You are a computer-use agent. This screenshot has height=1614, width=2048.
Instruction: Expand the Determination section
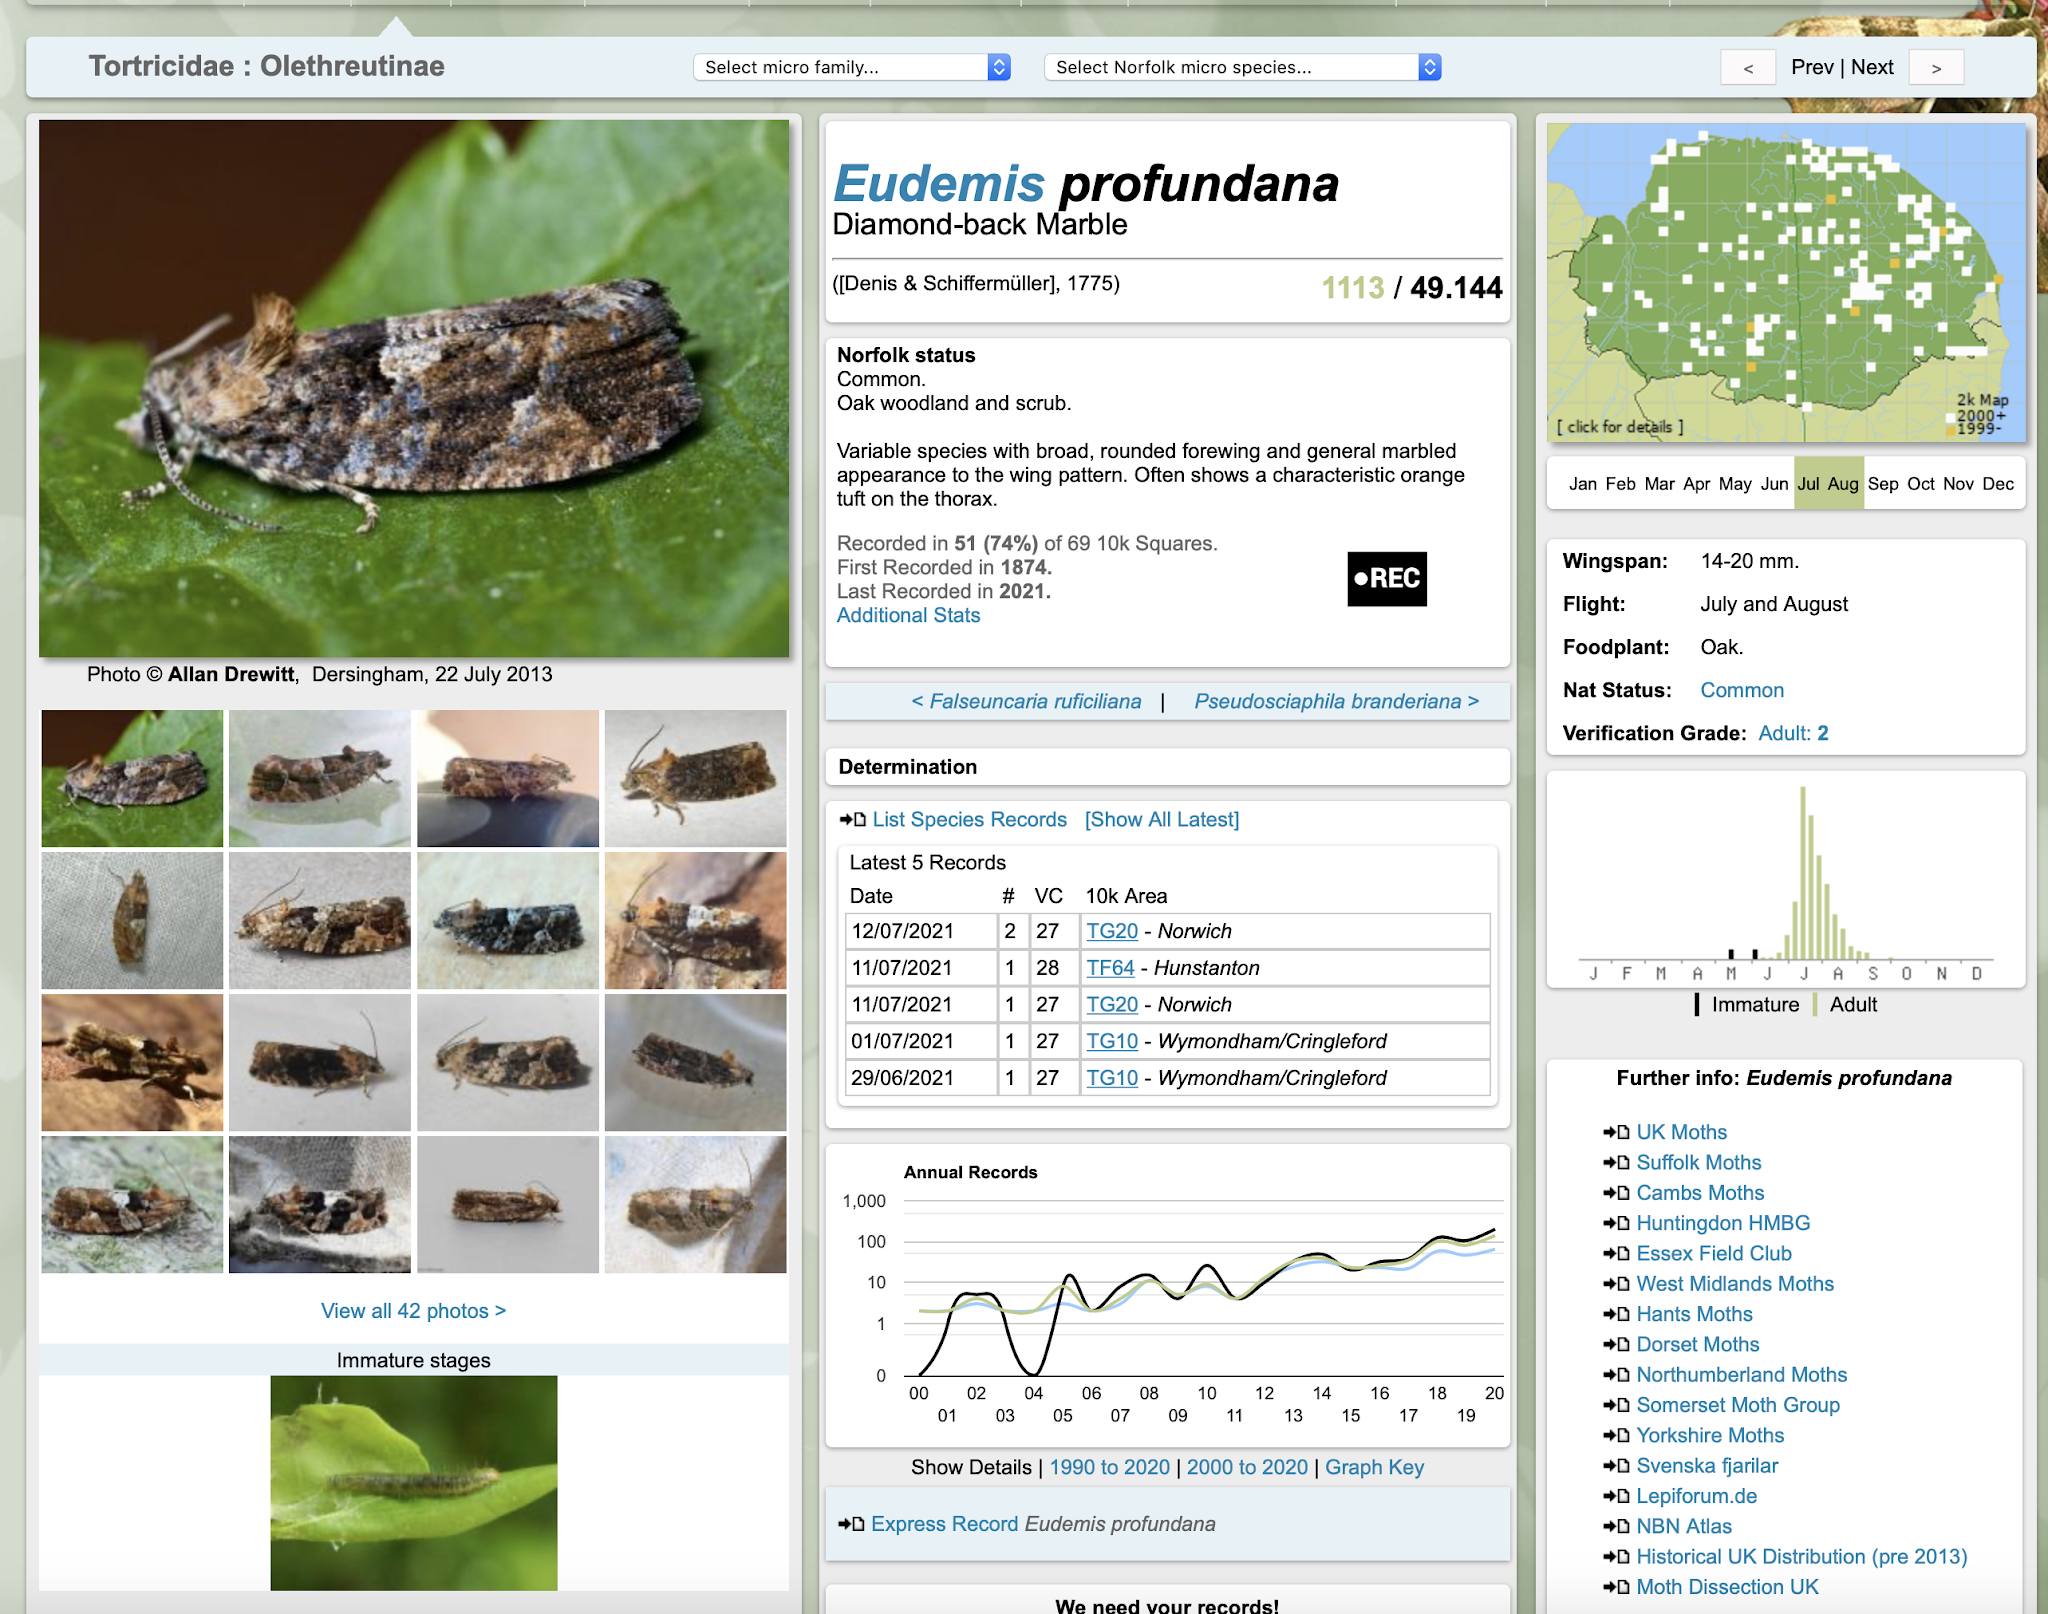click(907, 767)
